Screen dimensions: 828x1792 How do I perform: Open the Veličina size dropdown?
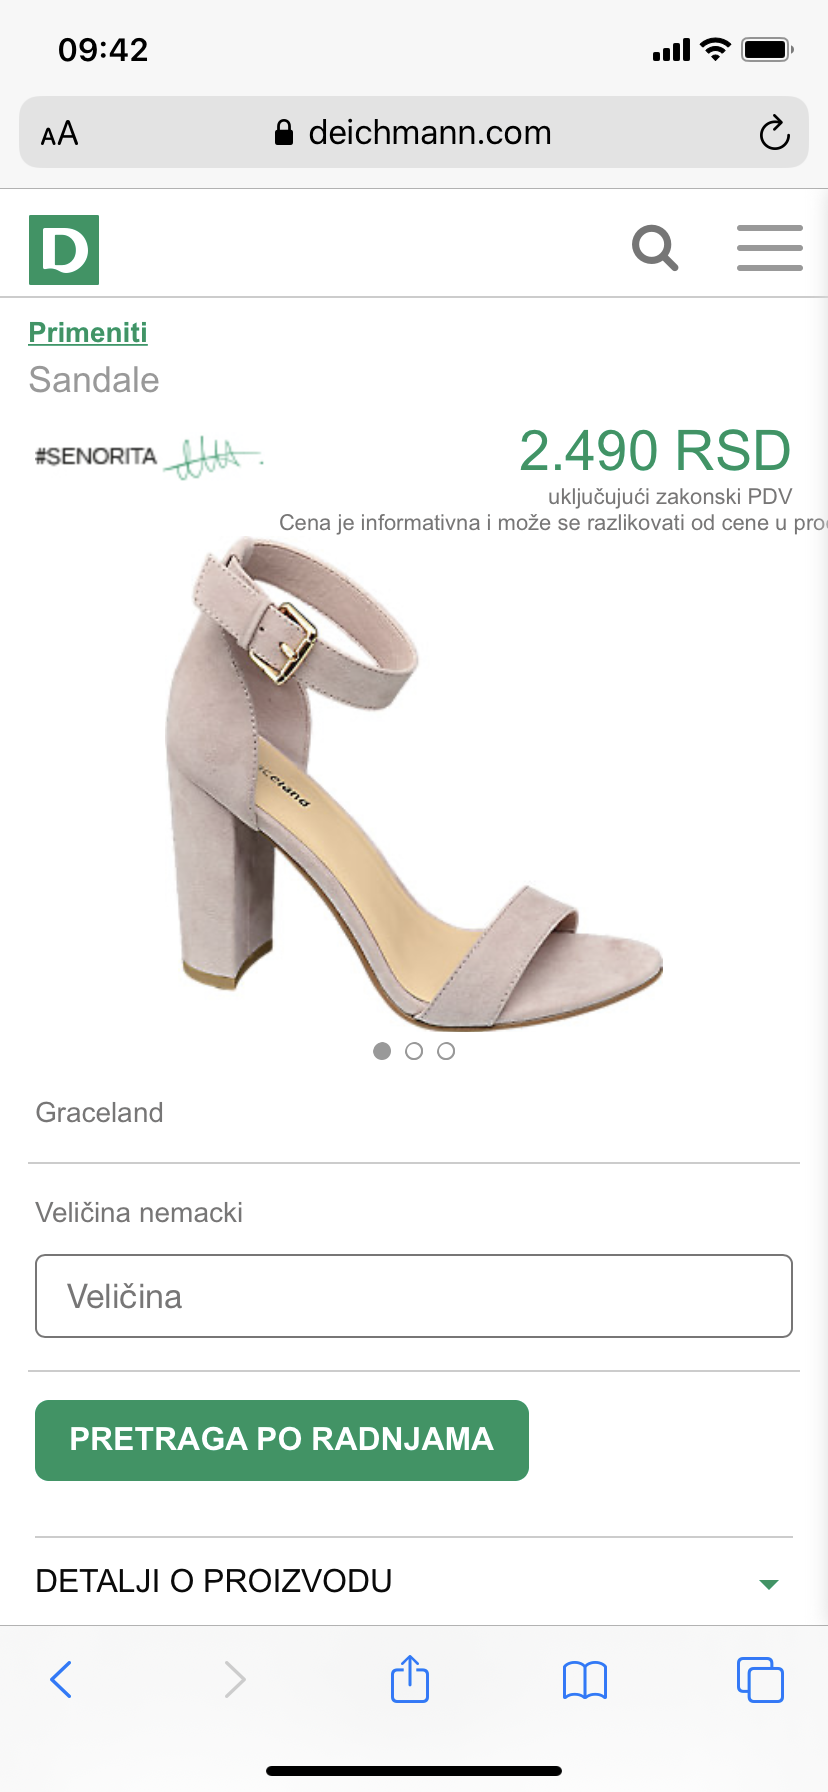click(x=414, y=1296)
